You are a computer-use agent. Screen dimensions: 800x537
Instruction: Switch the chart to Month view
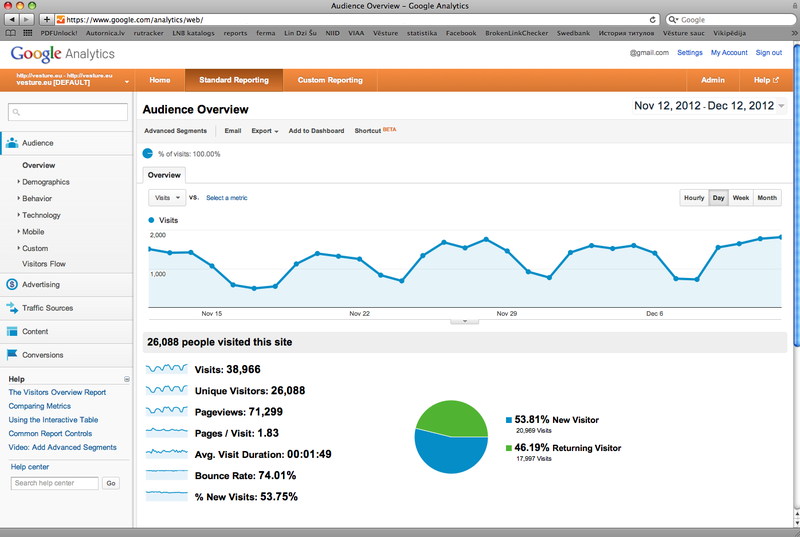point(767,198)
